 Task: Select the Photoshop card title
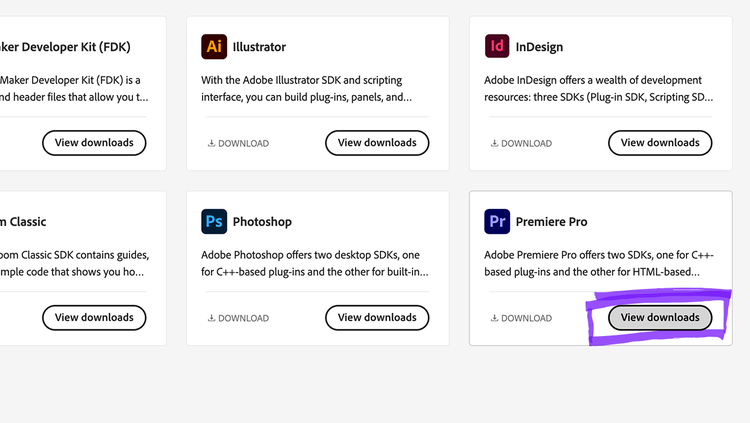(x=262, y=222)
